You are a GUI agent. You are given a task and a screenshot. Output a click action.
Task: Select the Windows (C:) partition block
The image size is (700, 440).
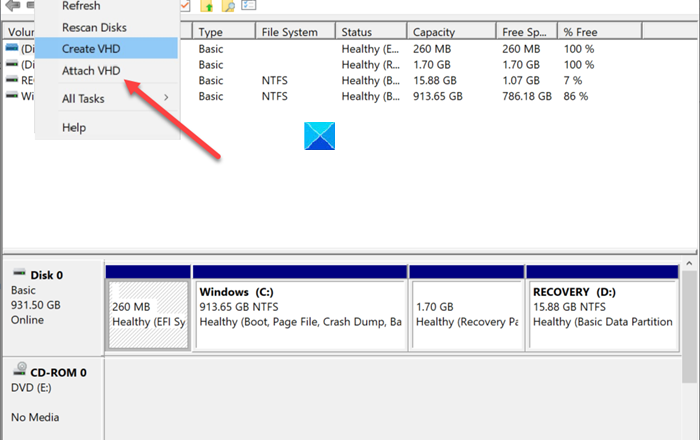[x=300, y=315]
